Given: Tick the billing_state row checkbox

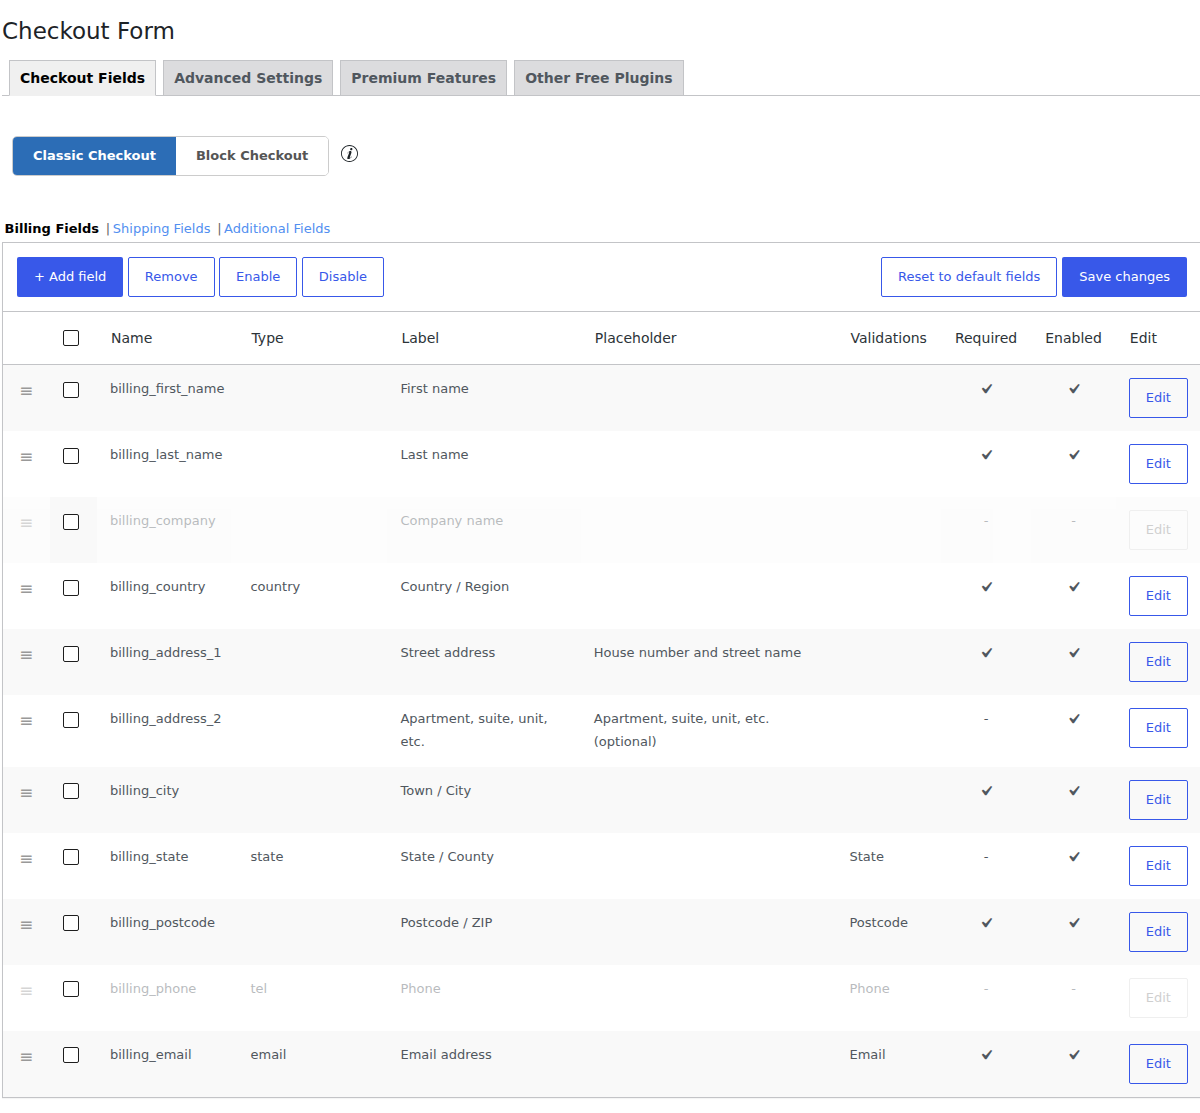Looking at the screenshot, I should pos(71,857).
